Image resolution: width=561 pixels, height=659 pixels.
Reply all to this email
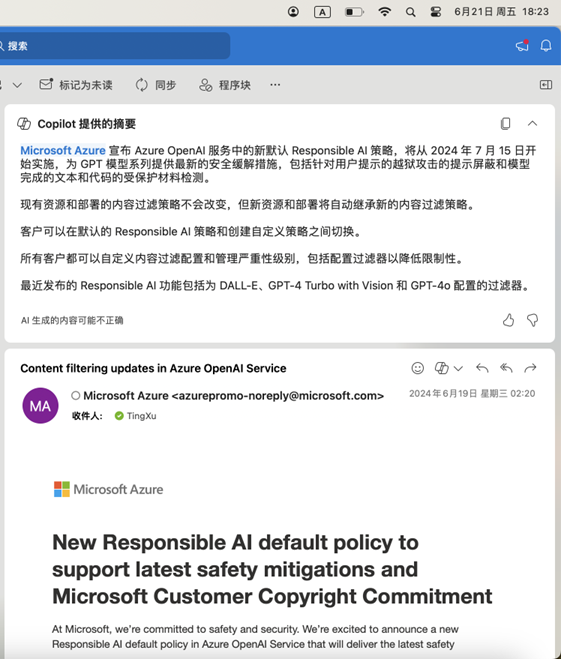pyautogui.click(x=506, y=368)
